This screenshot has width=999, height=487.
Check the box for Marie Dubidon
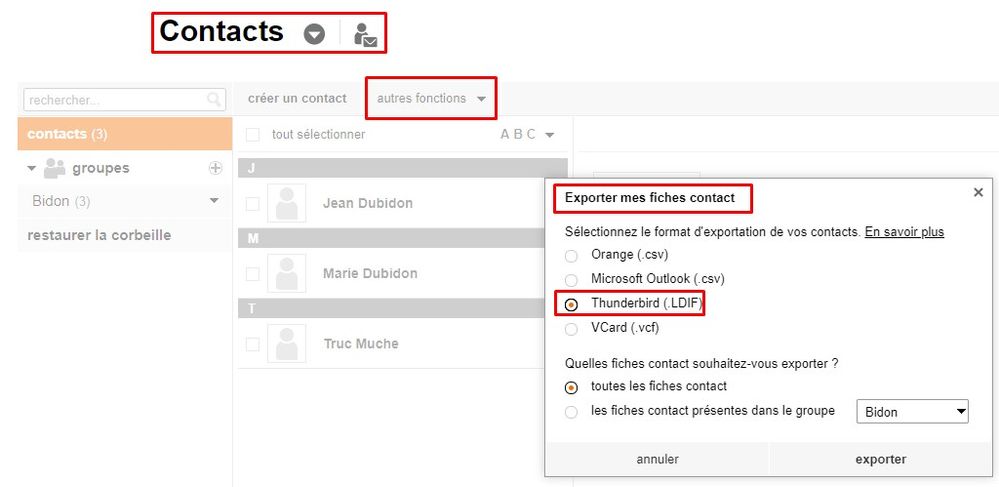(x=253, y=273)
